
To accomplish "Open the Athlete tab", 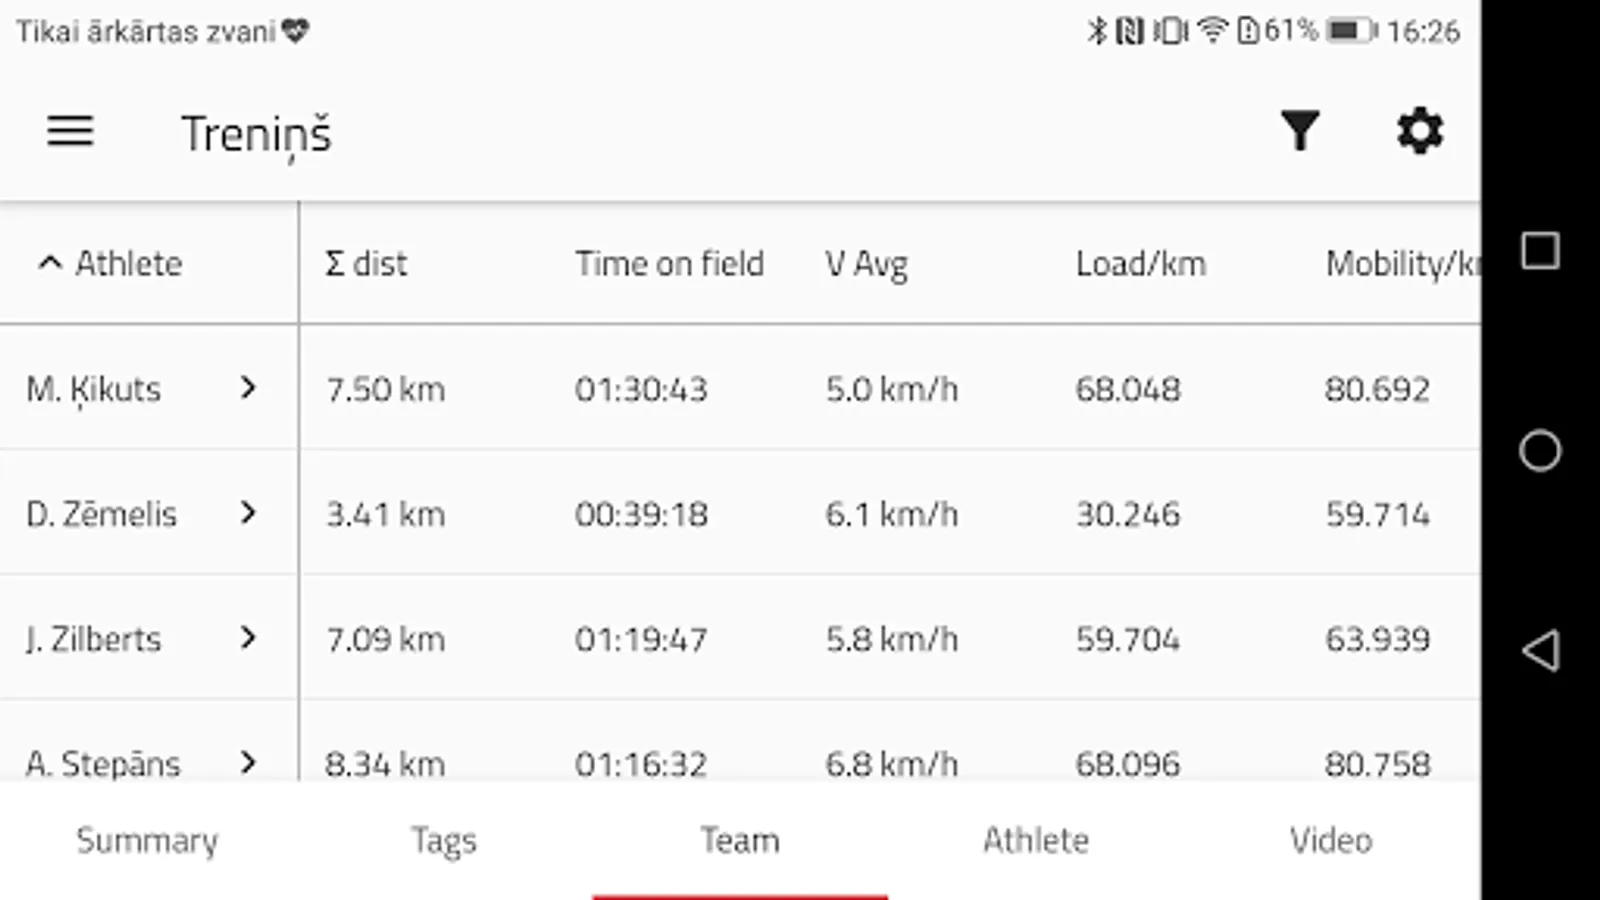I will [1035, 841].
